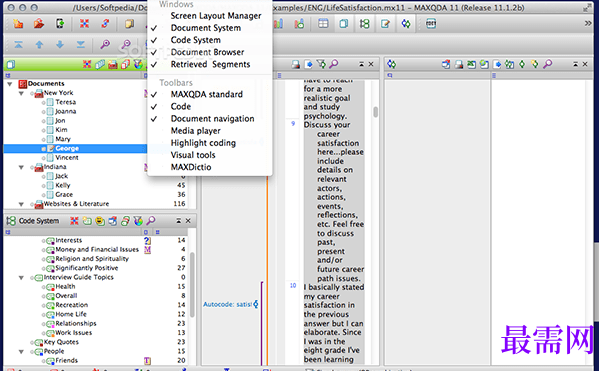Image resolution: width=613 pixels, height=371 pixels.
Task: Collapse the Websites & Literature group
Action: tap(21, 204)
